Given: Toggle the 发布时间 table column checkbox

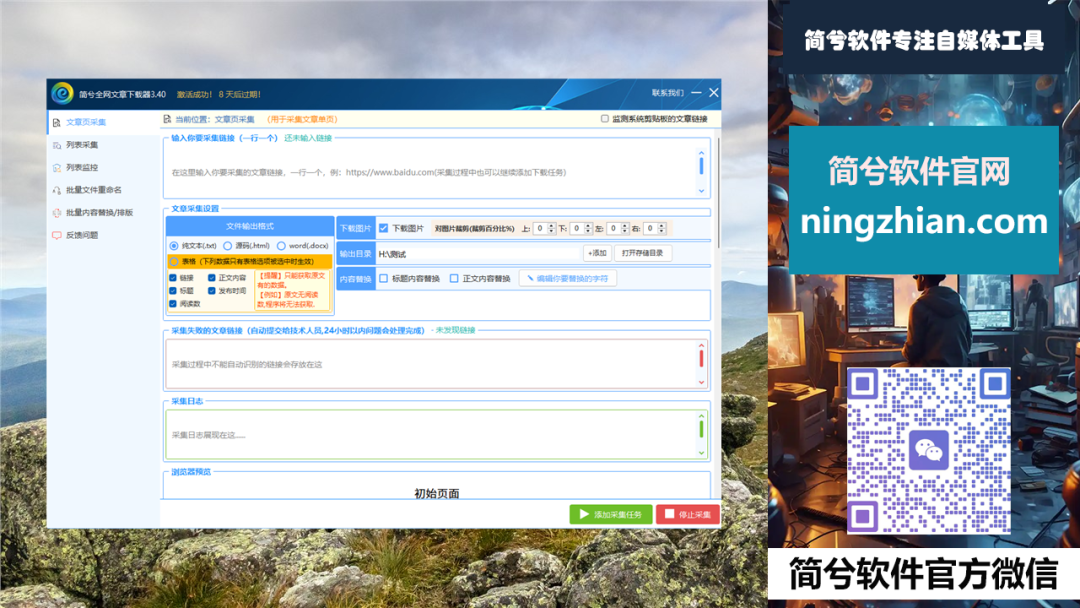Looking at the screenshot, I should 211,291.
